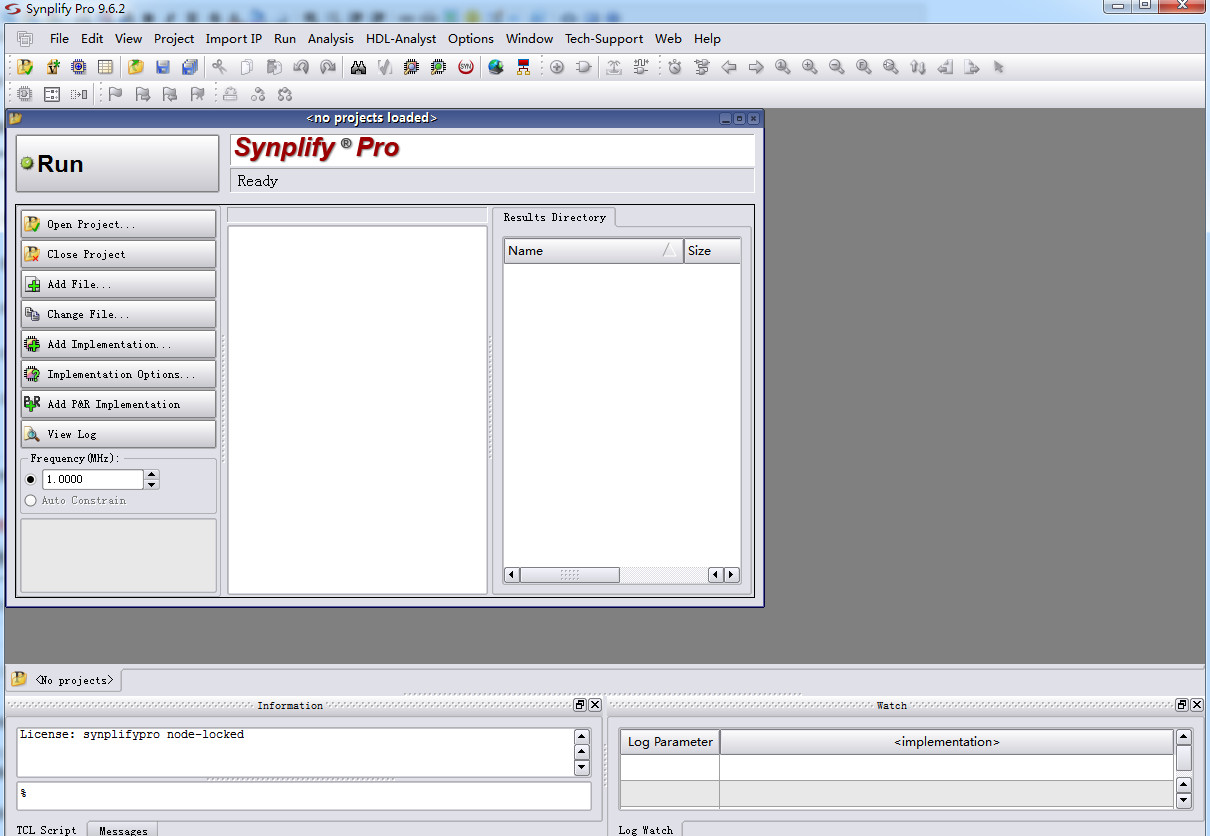Screen dimensions: 1210x836
Task: Click the zoom out magnifier icon
Action: pyautogui.click(x=837, y=67)
